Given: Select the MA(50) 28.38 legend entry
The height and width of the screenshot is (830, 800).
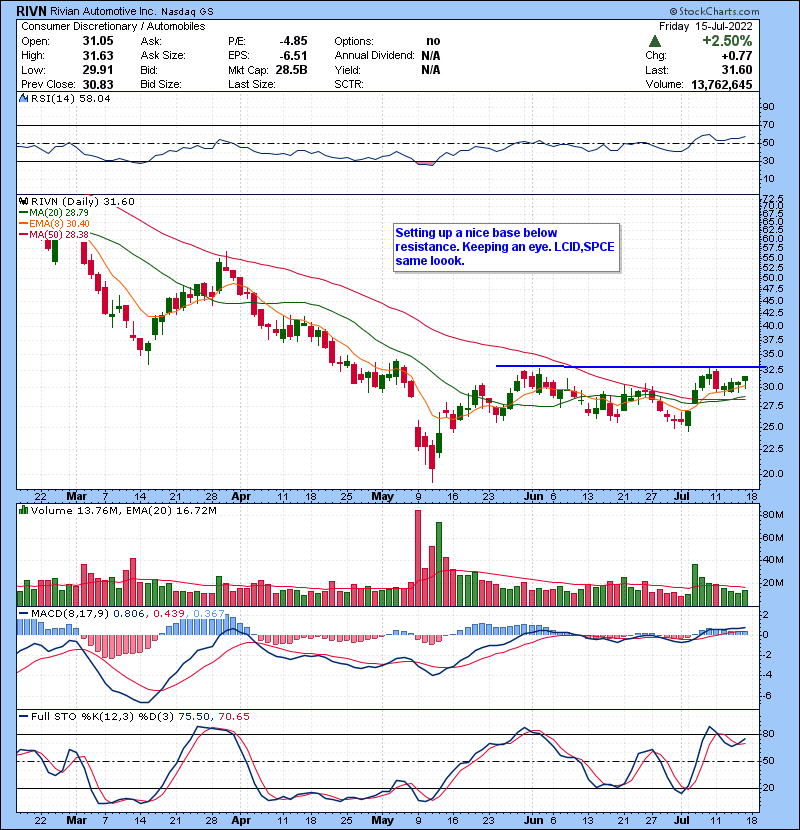Looking at the screenshot, I should [53, 234].
